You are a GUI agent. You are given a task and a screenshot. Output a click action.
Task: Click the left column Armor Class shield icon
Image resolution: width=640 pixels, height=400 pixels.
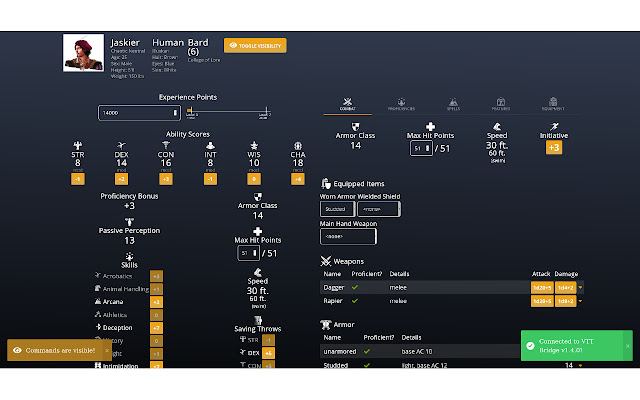[x=258, y=197]
